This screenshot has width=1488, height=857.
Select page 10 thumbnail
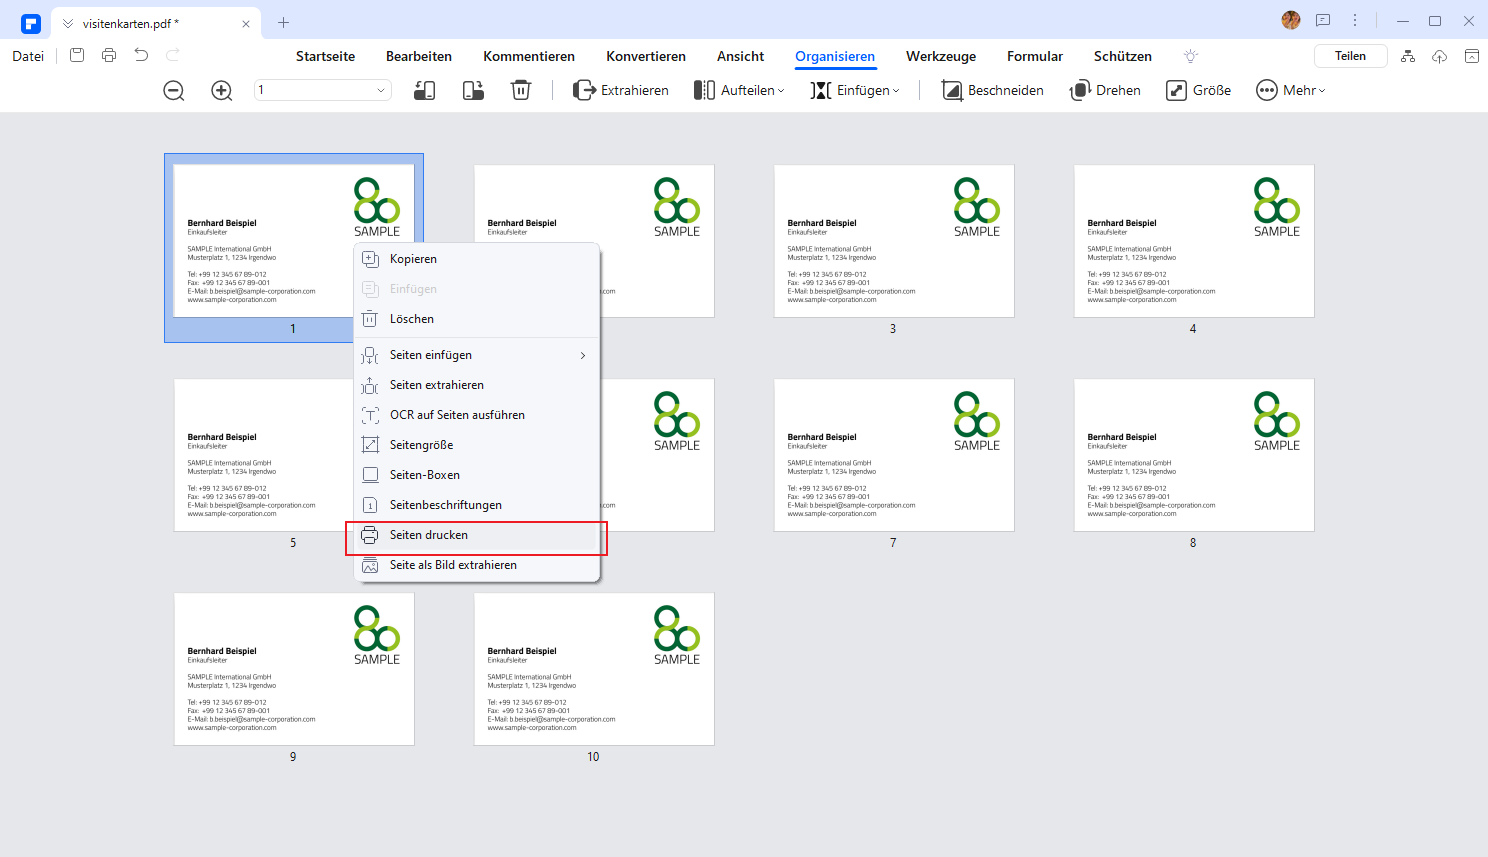point(594,669)
